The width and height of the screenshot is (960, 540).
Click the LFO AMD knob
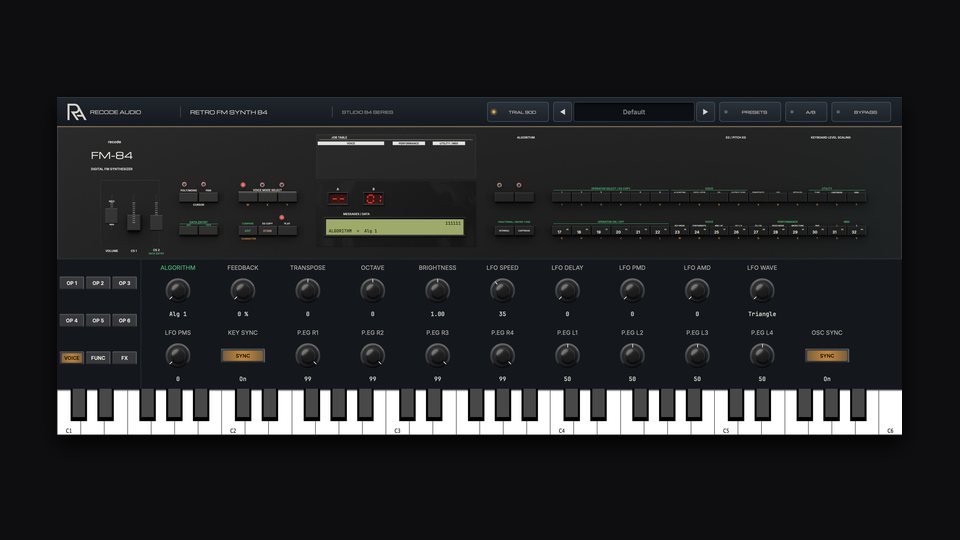pos(697,290)
